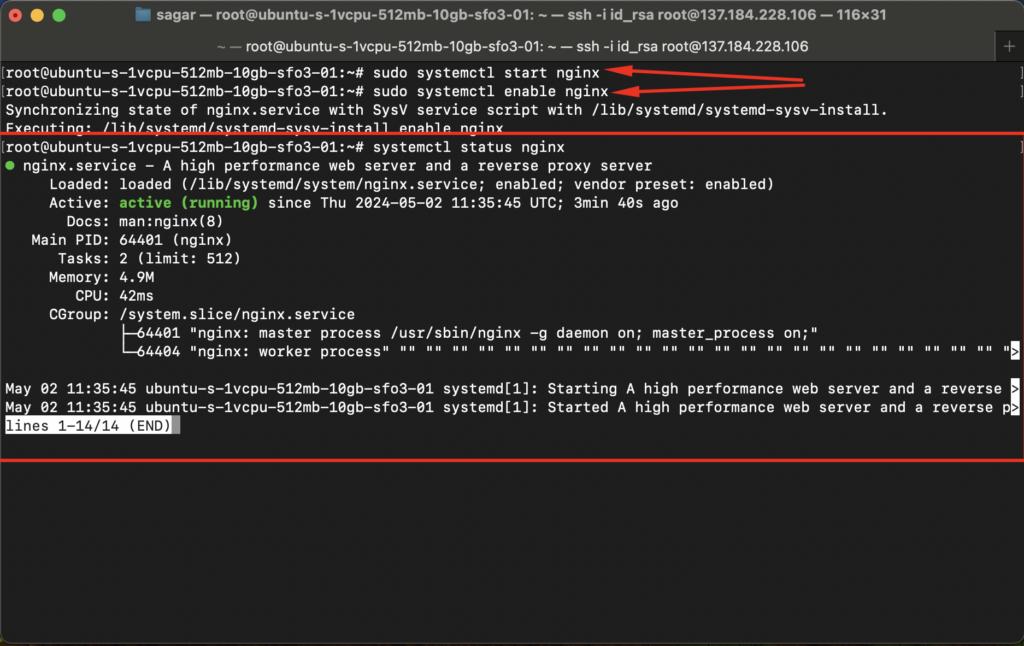Click the truncation arrow after worker process line
1024x646 pixels.
click(1014, 351)
